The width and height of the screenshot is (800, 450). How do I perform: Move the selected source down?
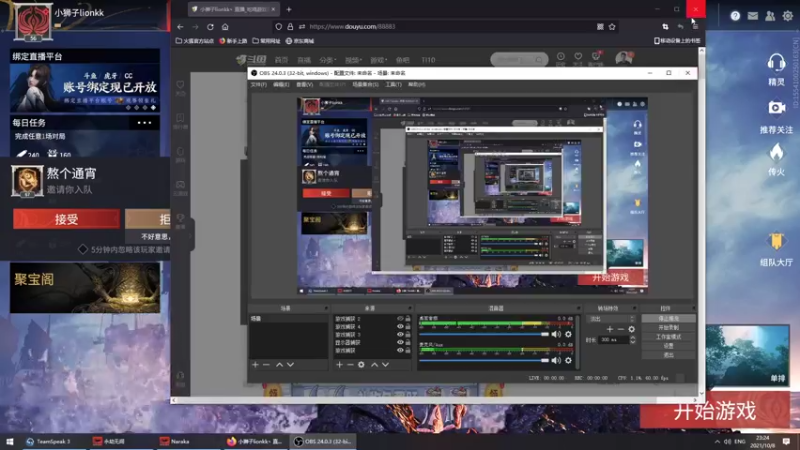click(x=386, y=365)
